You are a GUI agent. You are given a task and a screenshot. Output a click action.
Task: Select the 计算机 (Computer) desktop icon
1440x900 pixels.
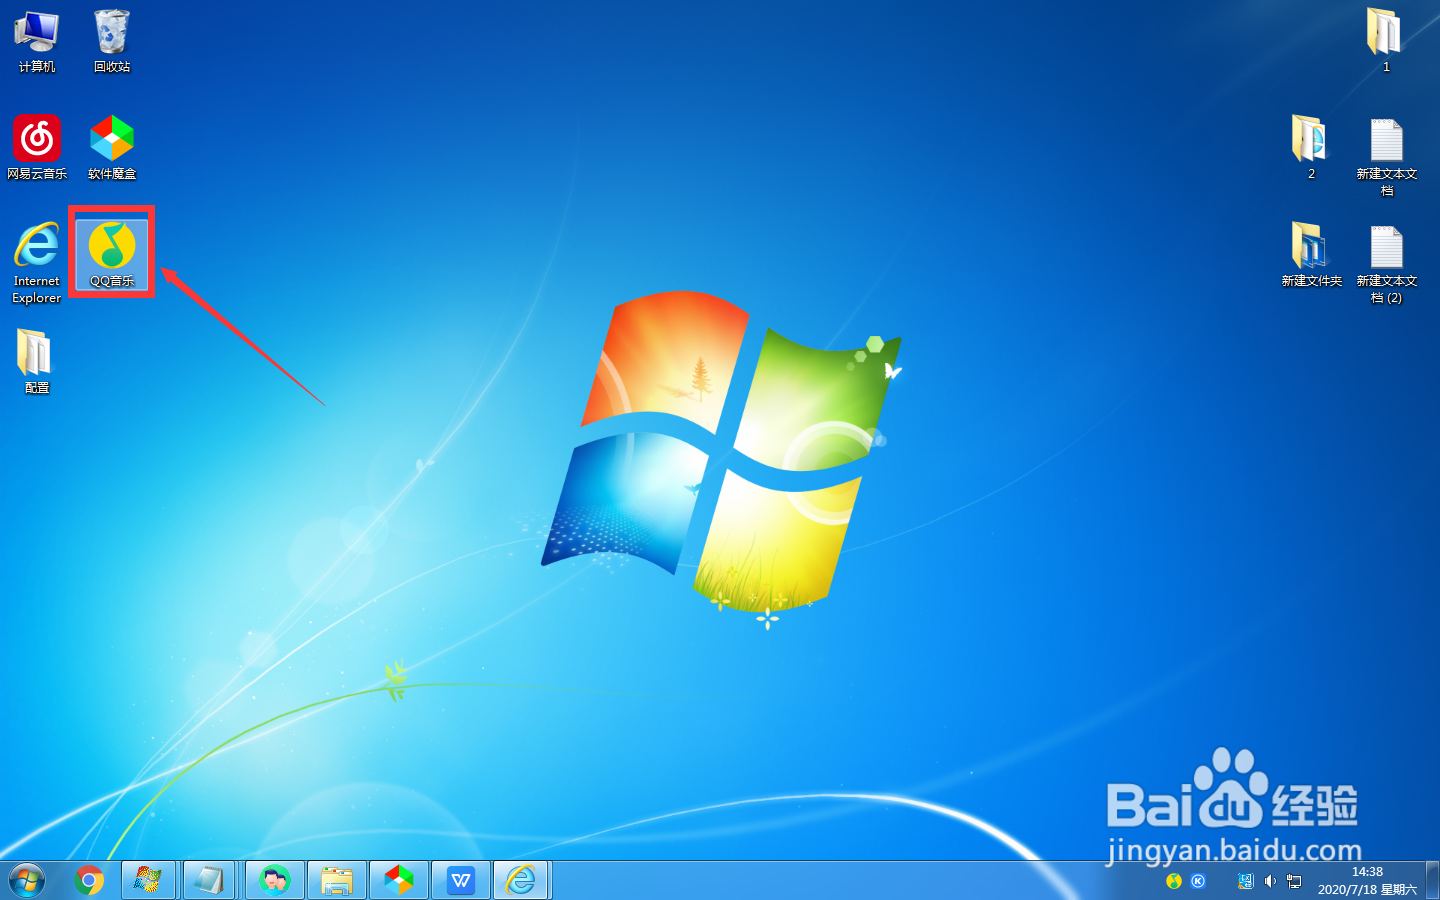point(37,42)
